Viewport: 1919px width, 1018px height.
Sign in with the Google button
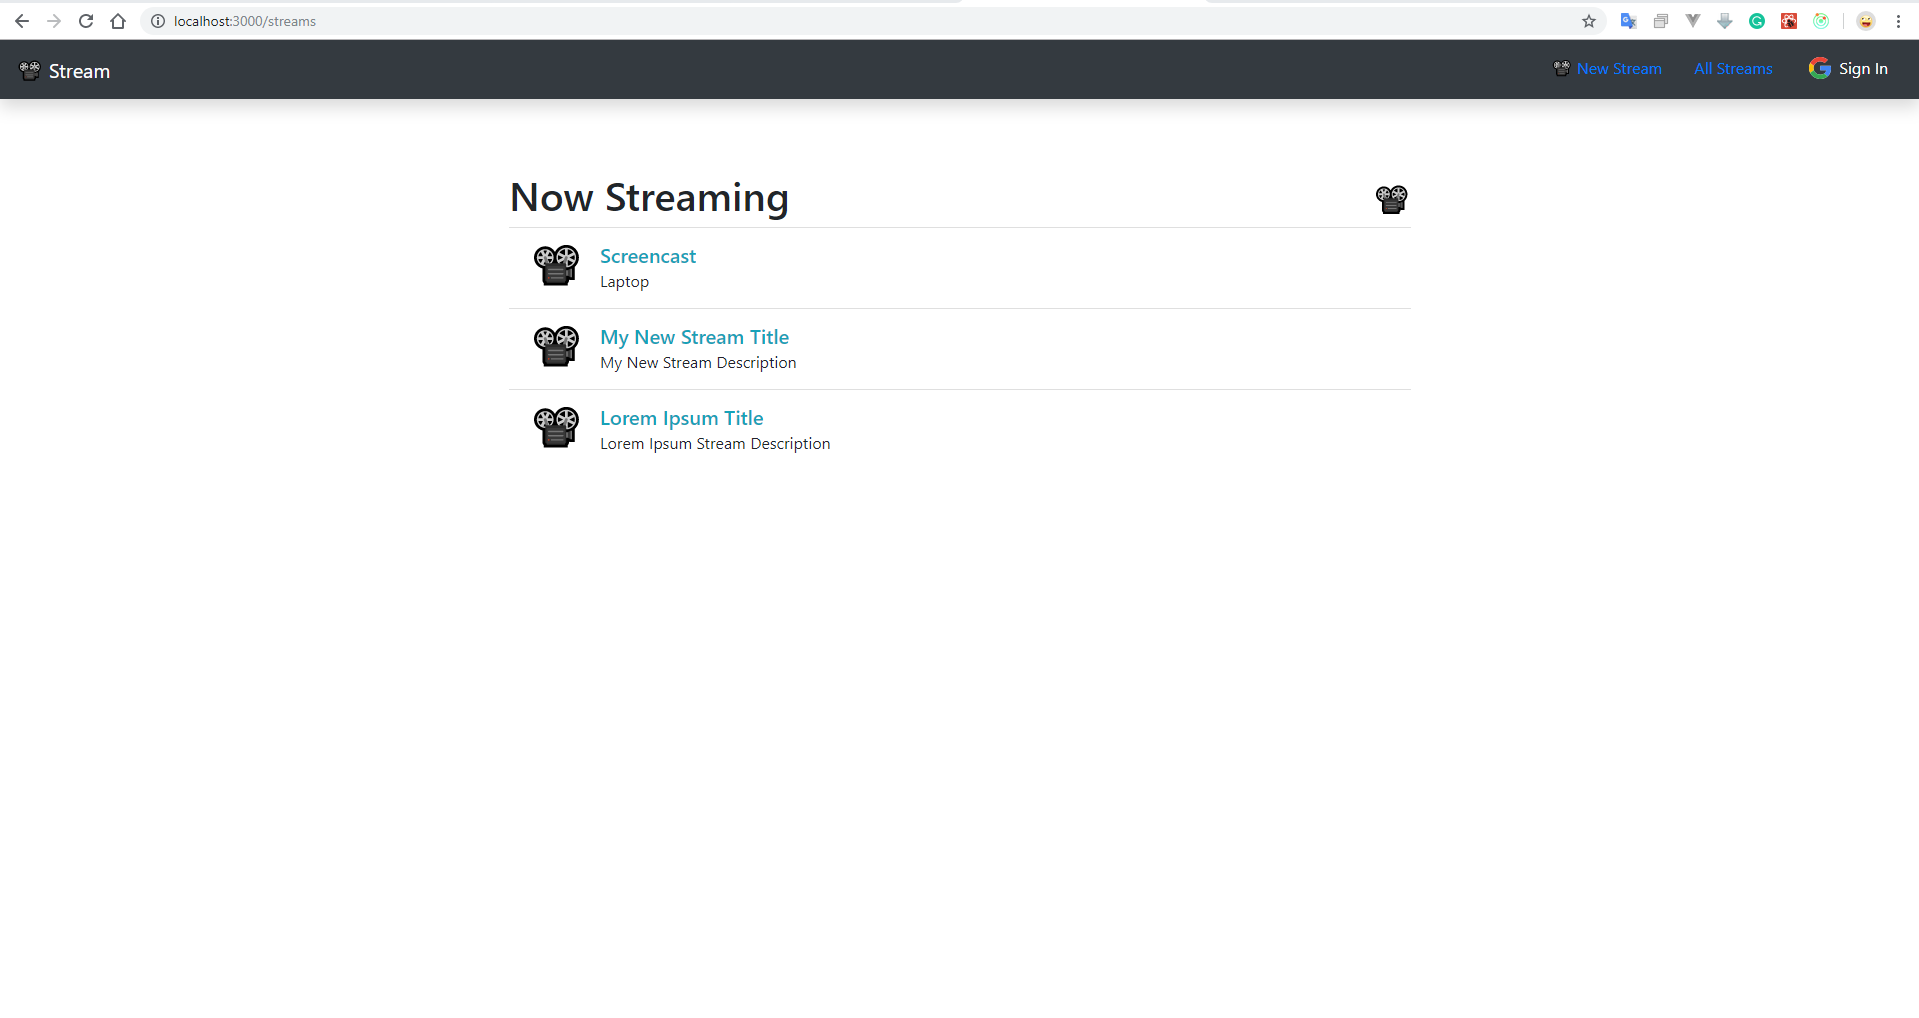coord(1848,68)
